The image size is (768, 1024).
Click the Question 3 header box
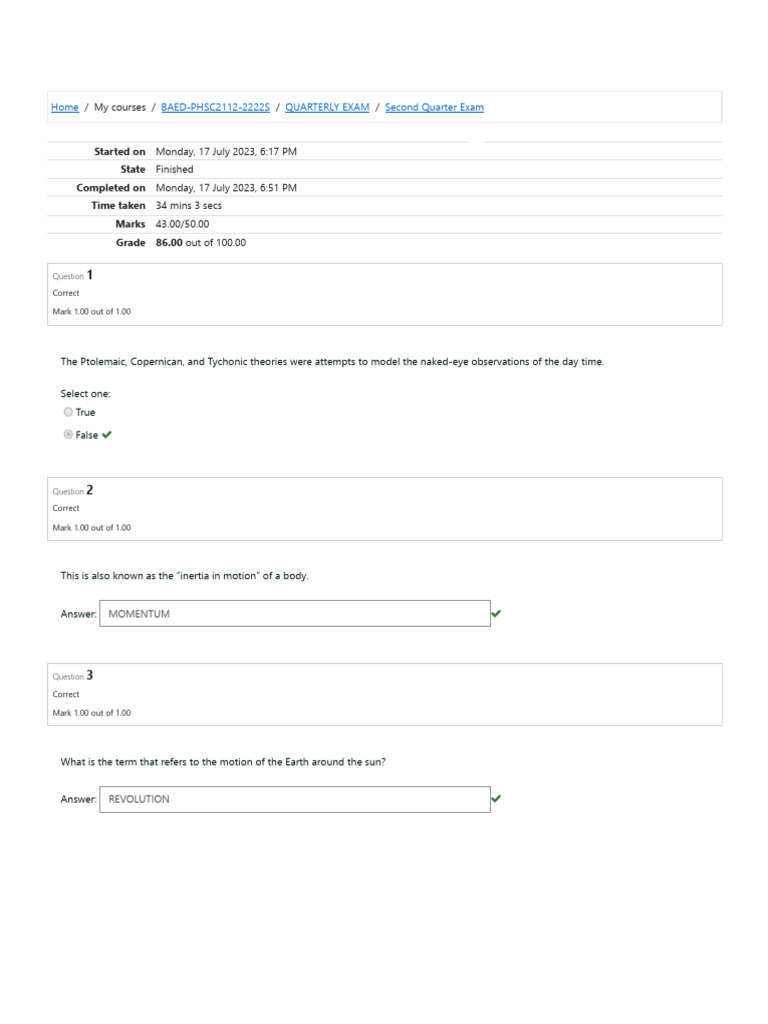(x=385, y=694)
